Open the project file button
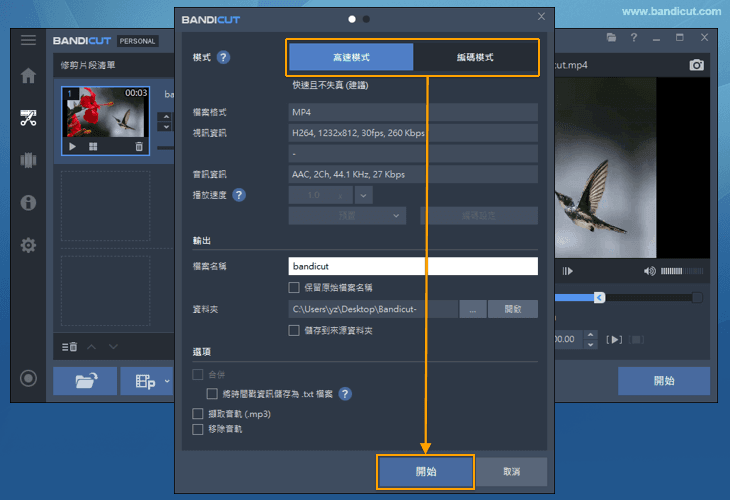This screenshot has width=730, height=500. (145, 381)
